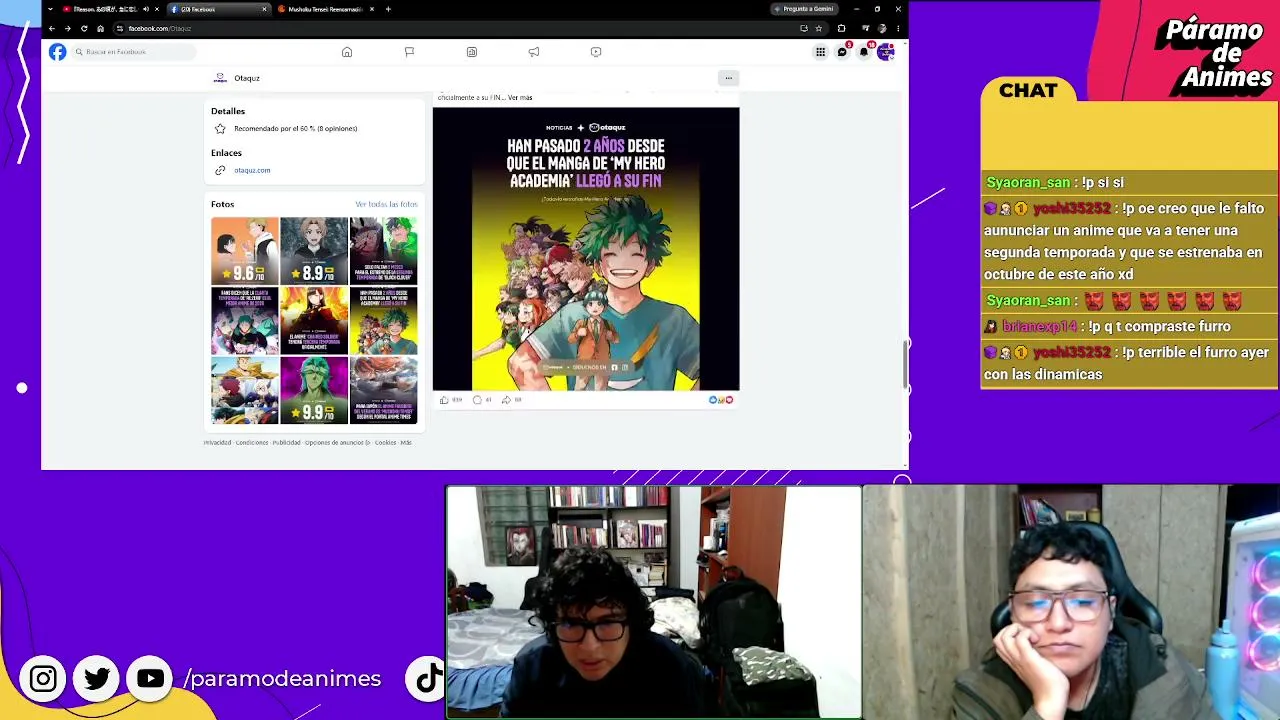Open the Ad Center megaphone icon
This screenshot has height=720, width=1280.
coord(534,52)
